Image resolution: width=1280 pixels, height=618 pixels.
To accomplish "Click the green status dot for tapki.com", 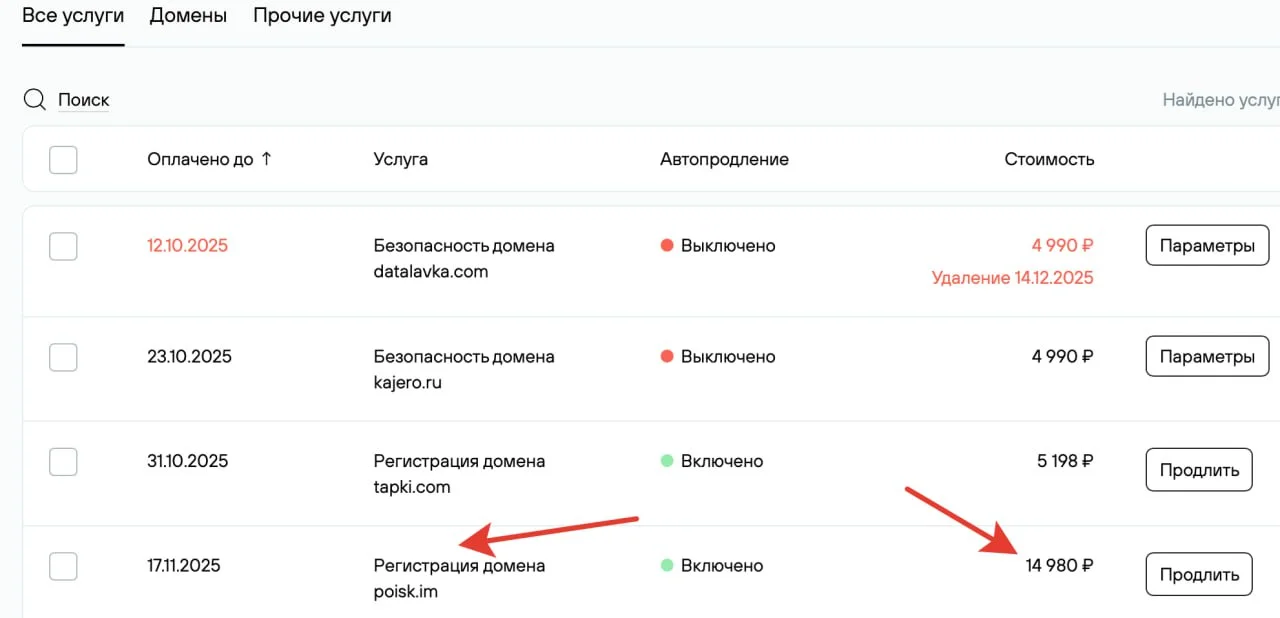I will tap(667, 461).
